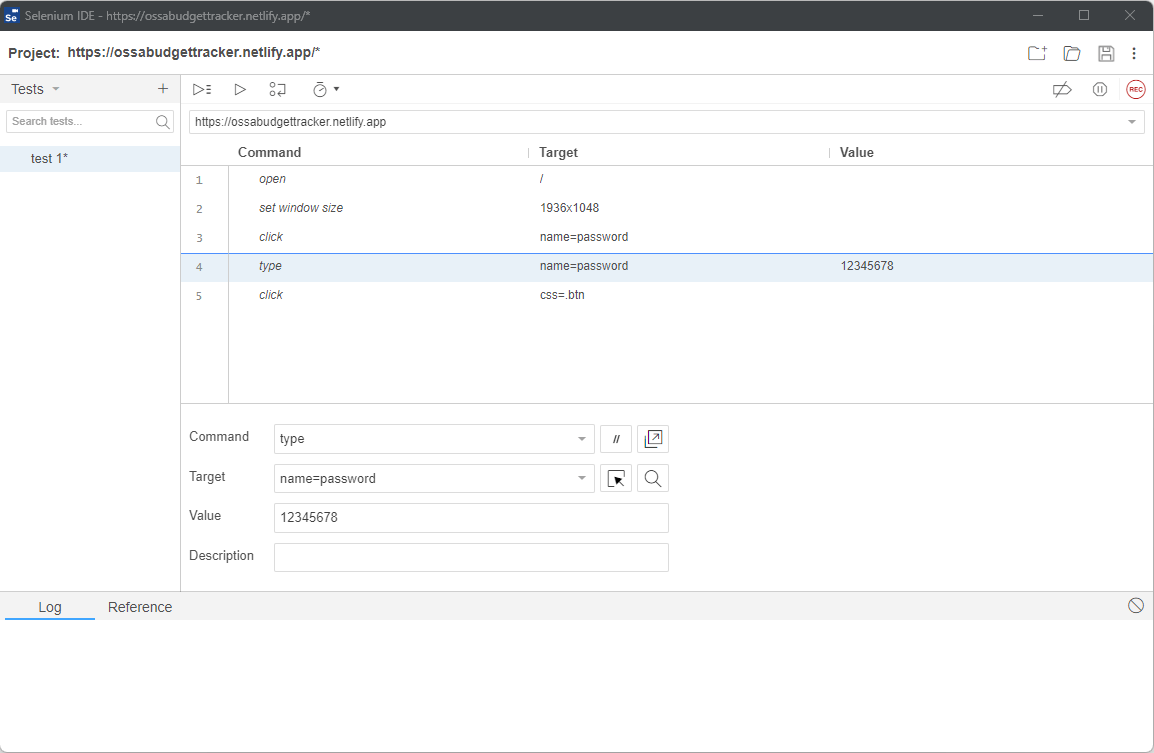Click Find target in page magnifier
1154x753 pixels.
click(653, 479)
